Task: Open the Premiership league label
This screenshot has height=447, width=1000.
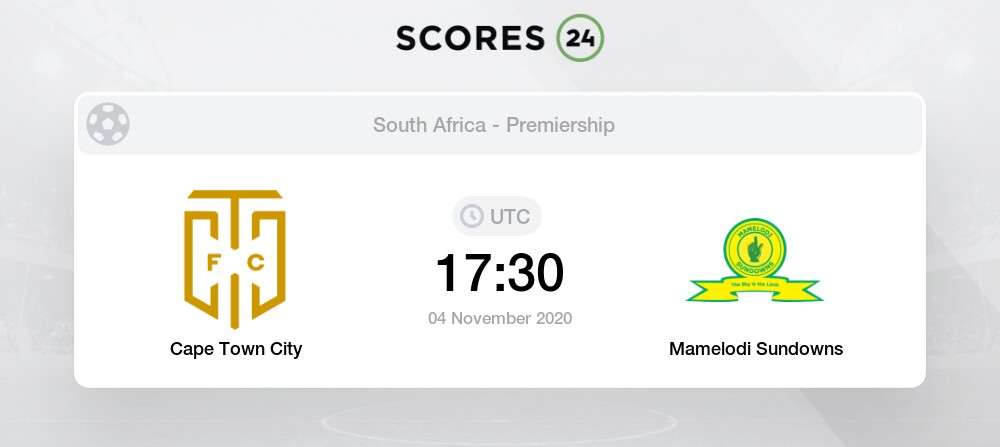Action: pyautogui.click(x=560, y=125)
